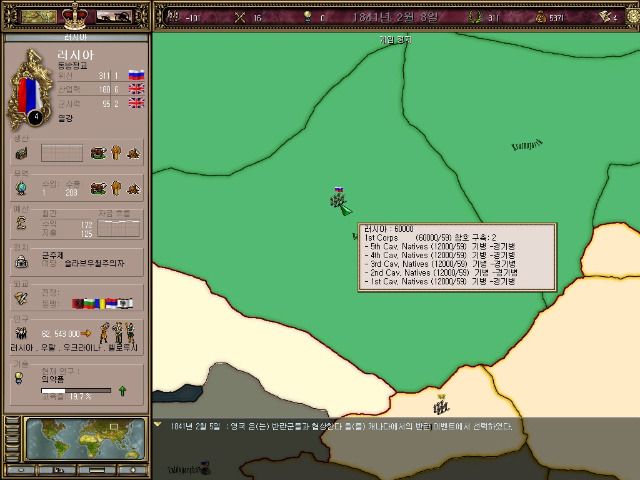This screenshot has height=480, width=640.
Task: Click the rightmost dot button below minimap
Action: click(x=133, y=470)
